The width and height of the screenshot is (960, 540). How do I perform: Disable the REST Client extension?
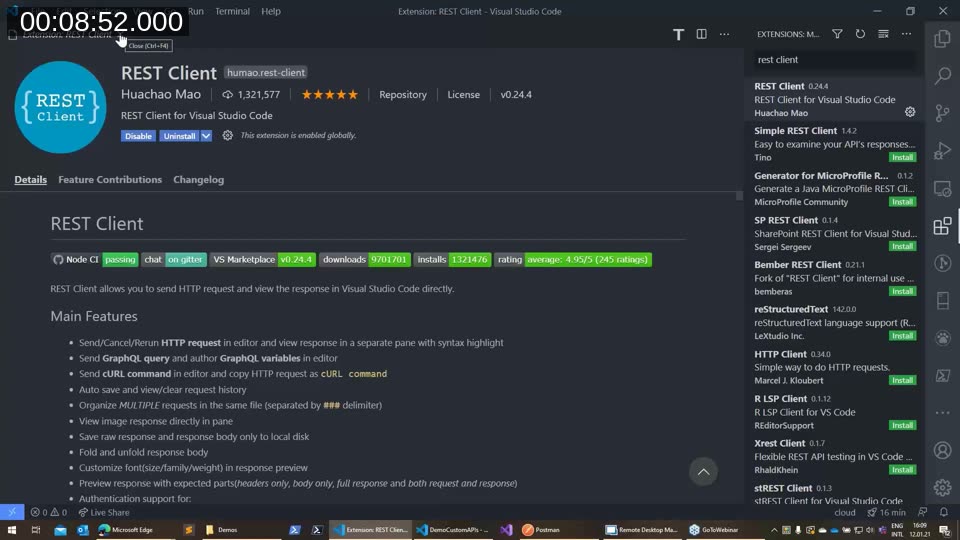click(138, 136)
